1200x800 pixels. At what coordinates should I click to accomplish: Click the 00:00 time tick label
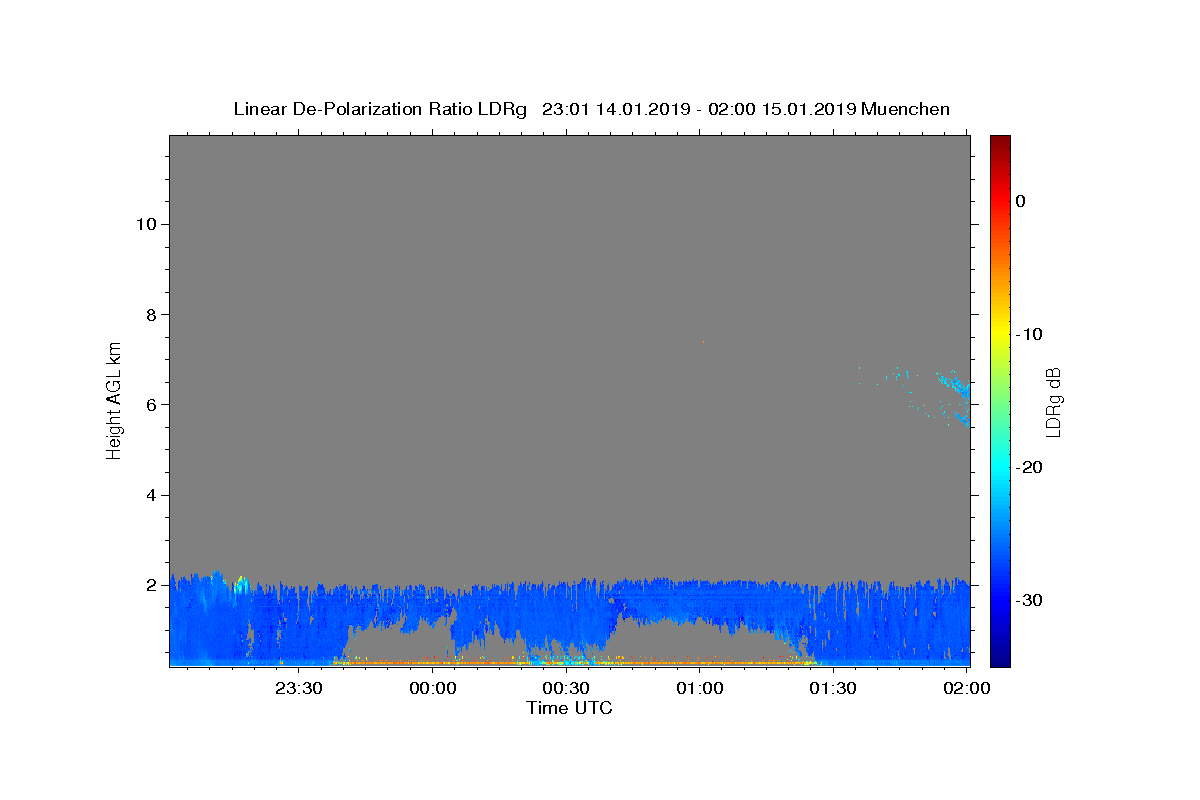coord(433,688)
